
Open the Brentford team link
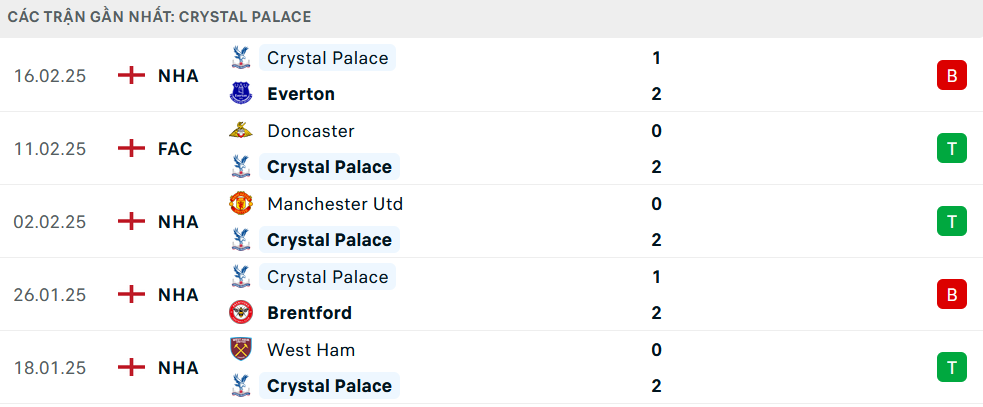point(310,312)
